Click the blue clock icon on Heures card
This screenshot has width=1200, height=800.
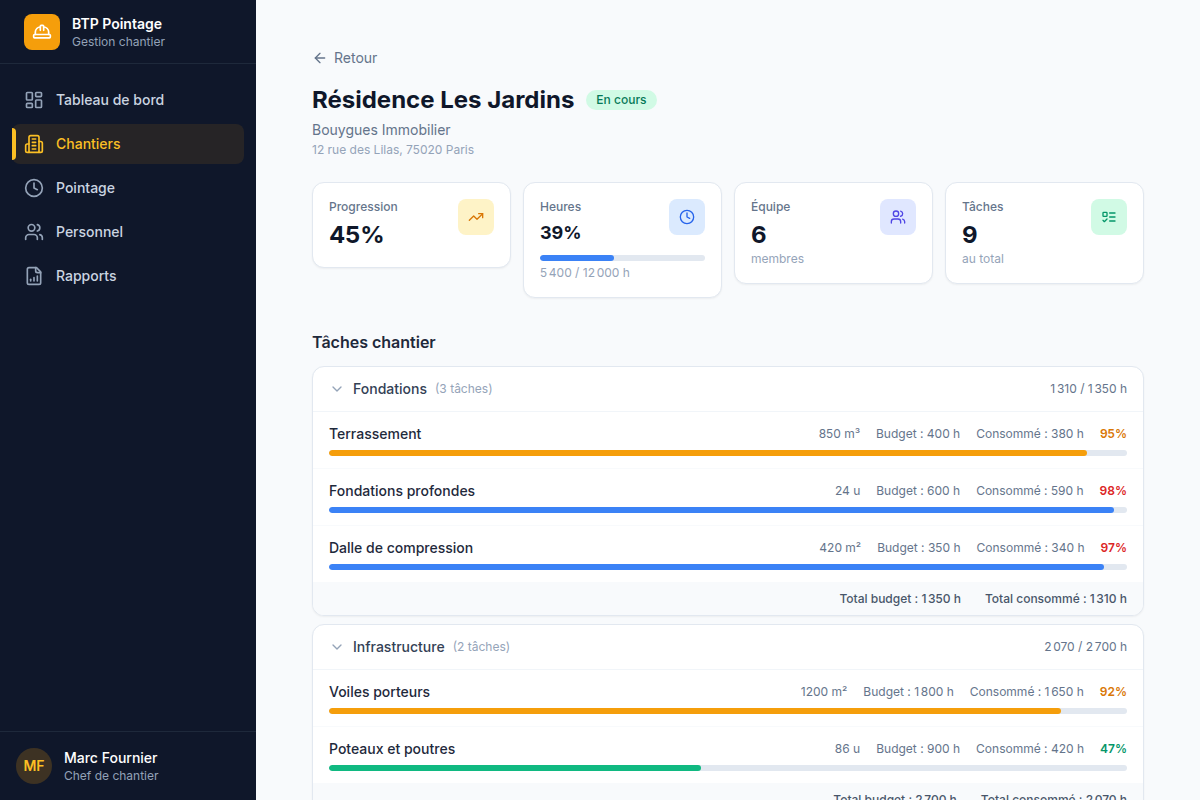click(687, 217)
